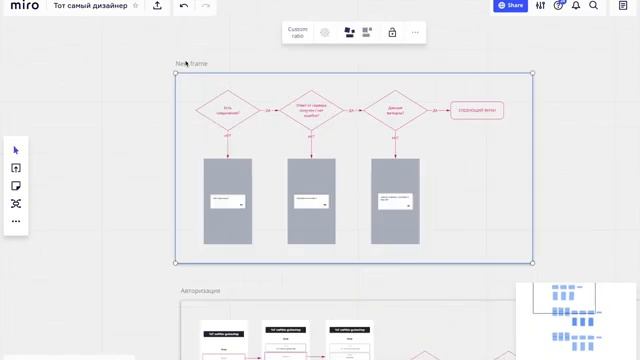Open notifications bell

click(x=576, y=5)
